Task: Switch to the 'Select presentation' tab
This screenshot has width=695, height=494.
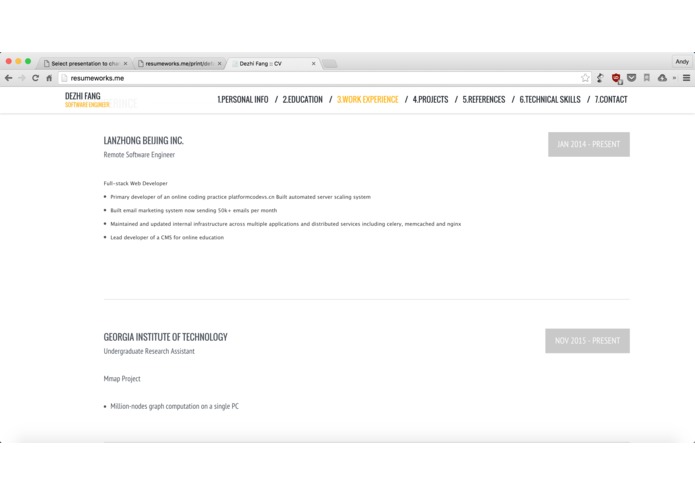Action: 84,63
